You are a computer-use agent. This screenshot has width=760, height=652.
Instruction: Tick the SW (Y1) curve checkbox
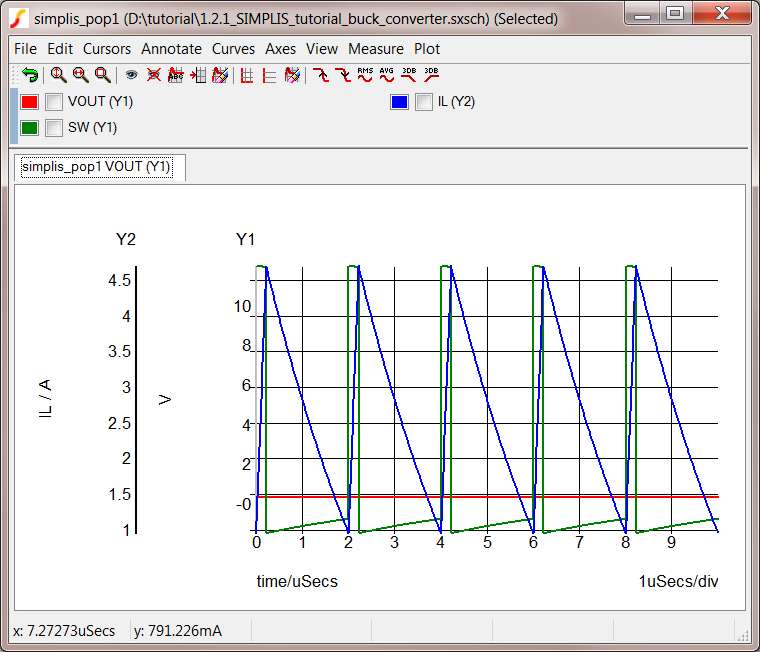point(54,128)
